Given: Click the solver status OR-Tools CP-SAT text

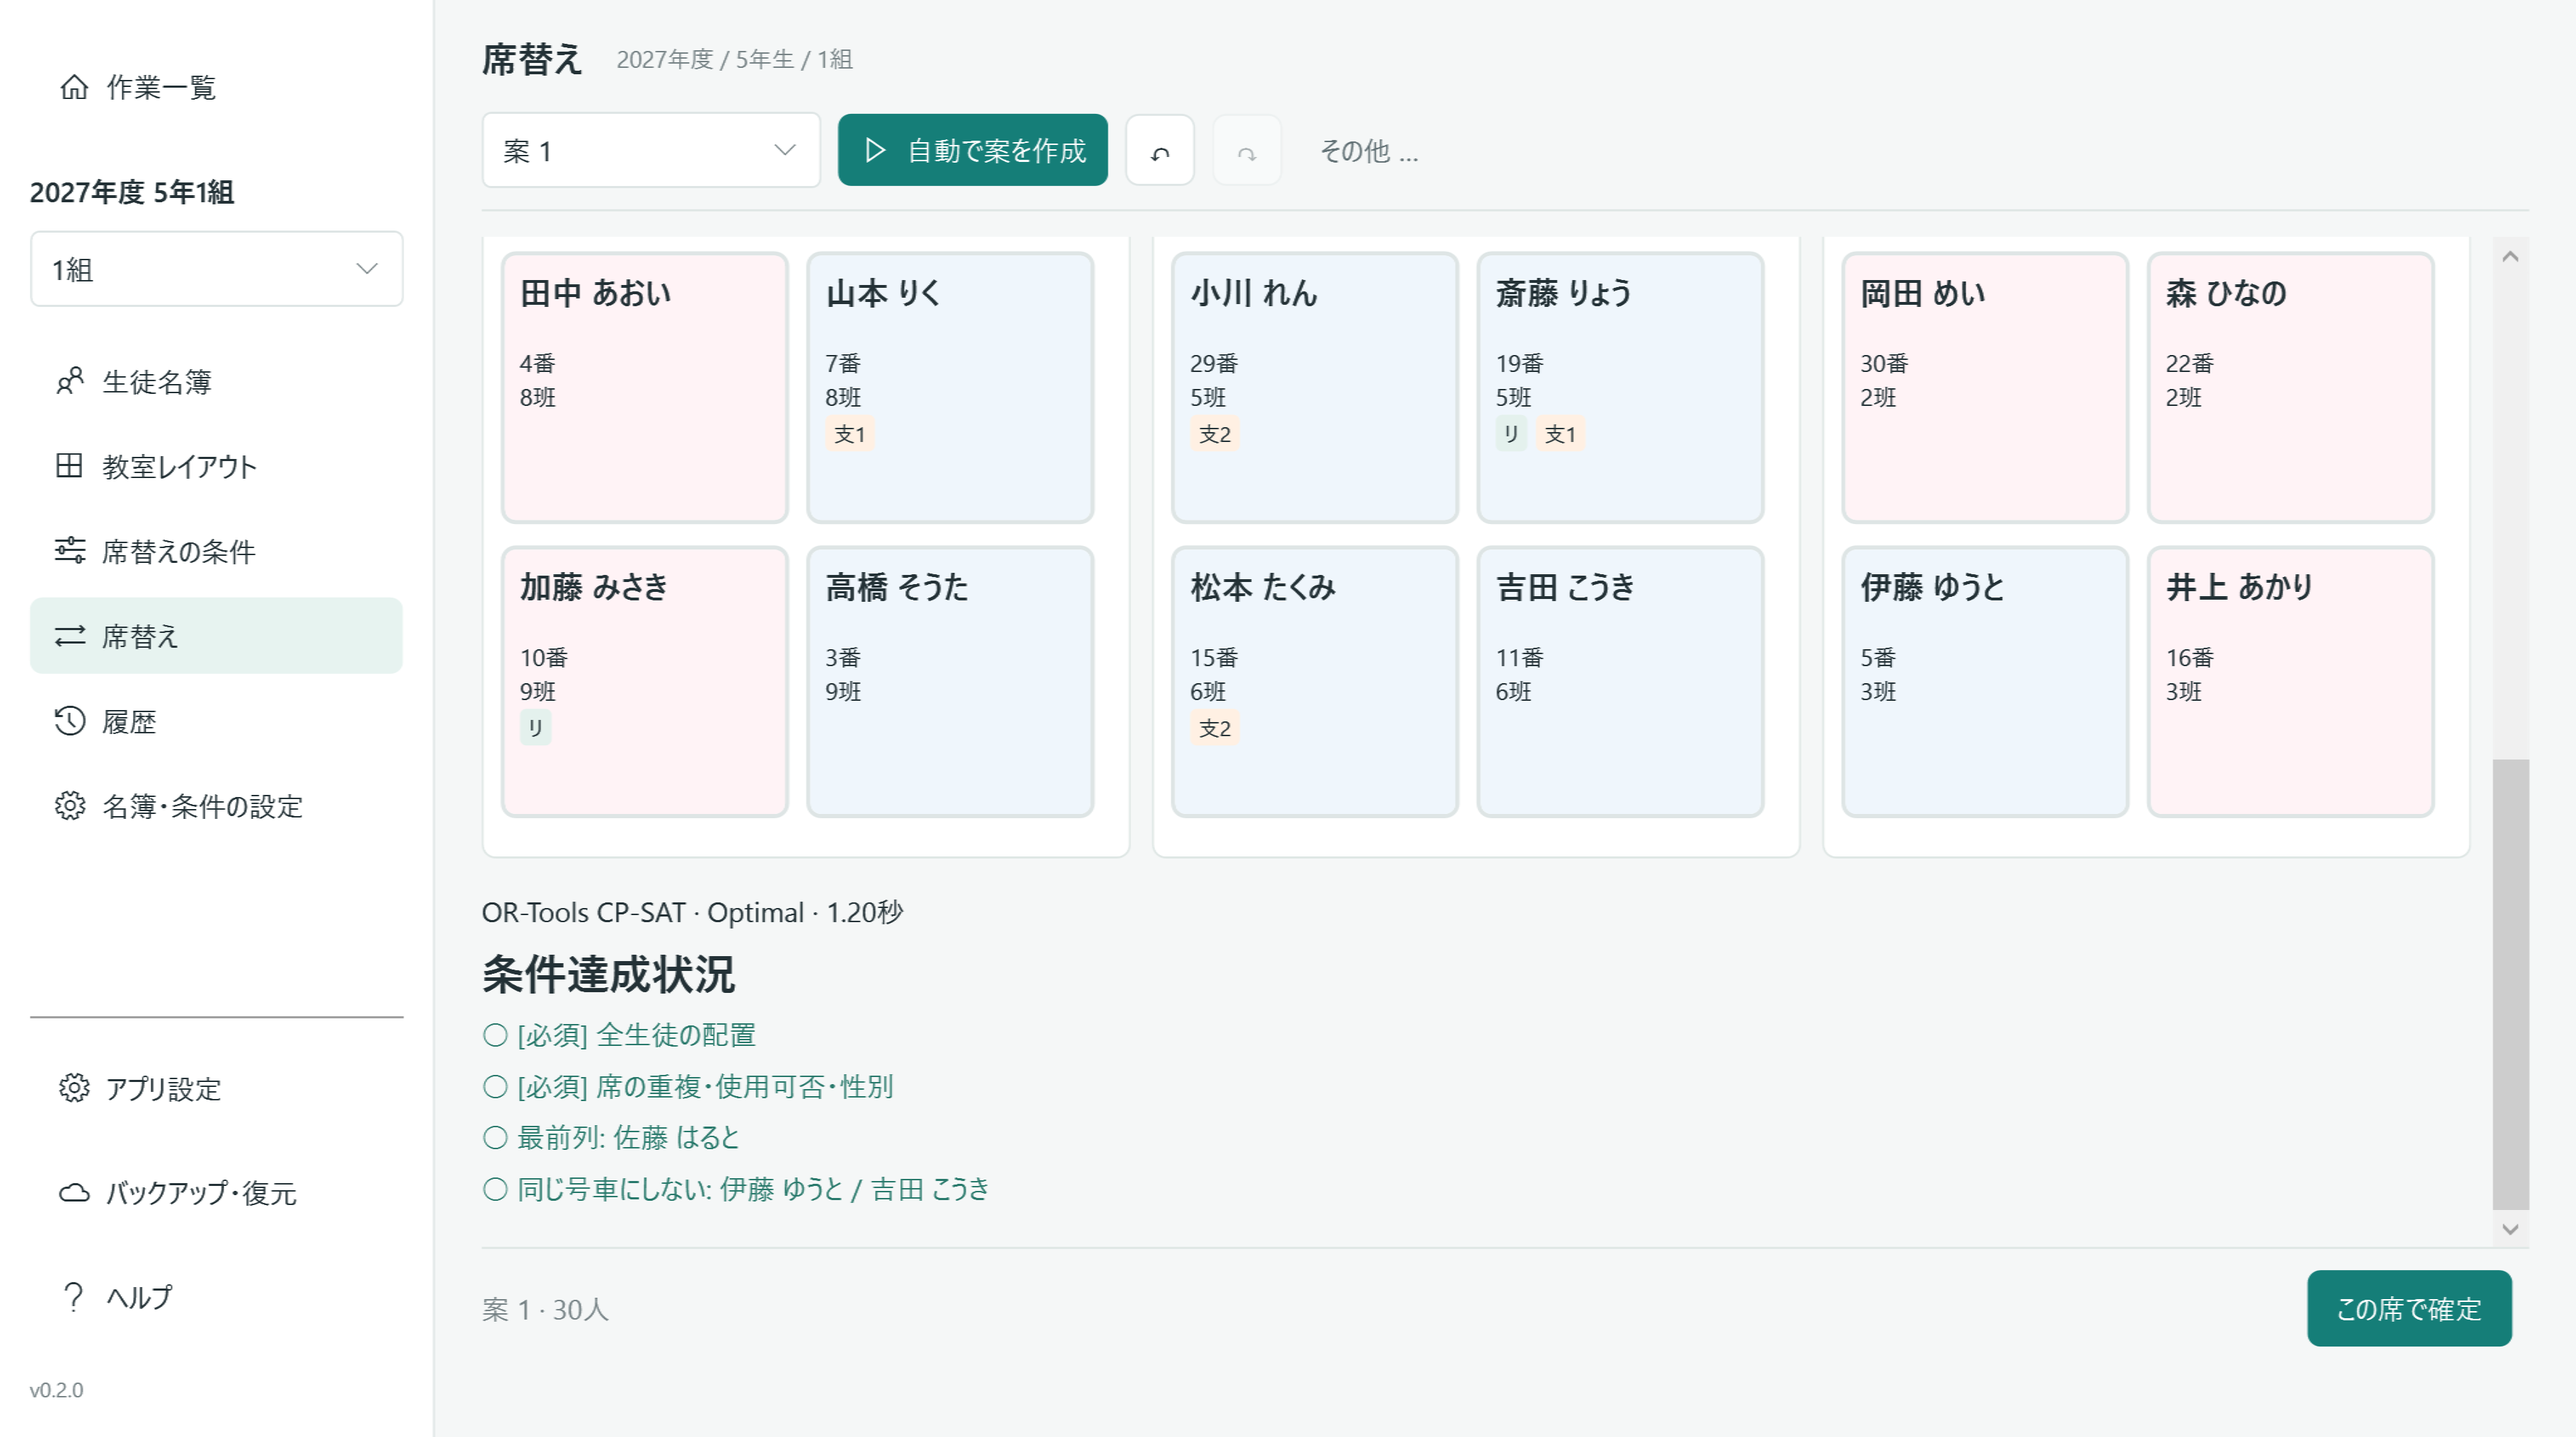Looking at the screenshot, I should (x=692, y=912).
